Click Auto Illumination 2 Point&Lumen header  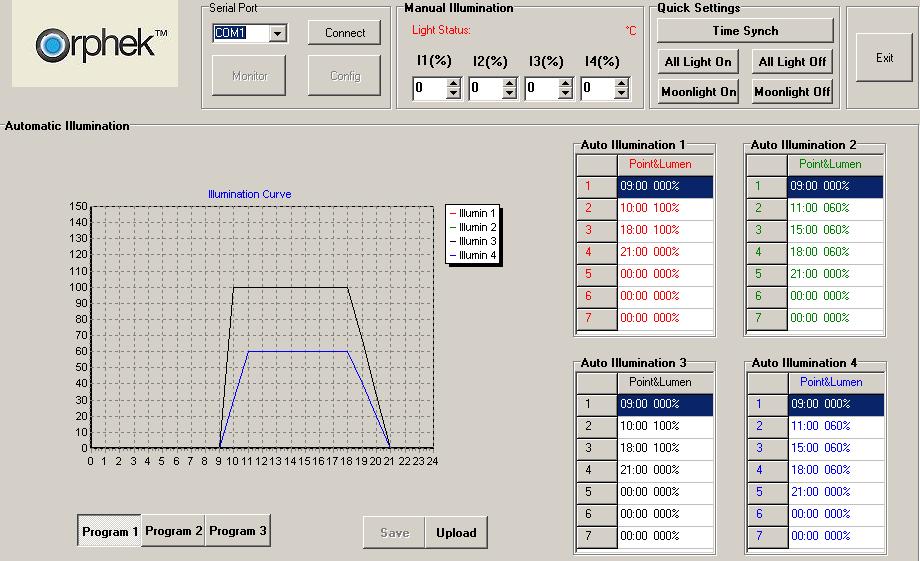(836, 164)
